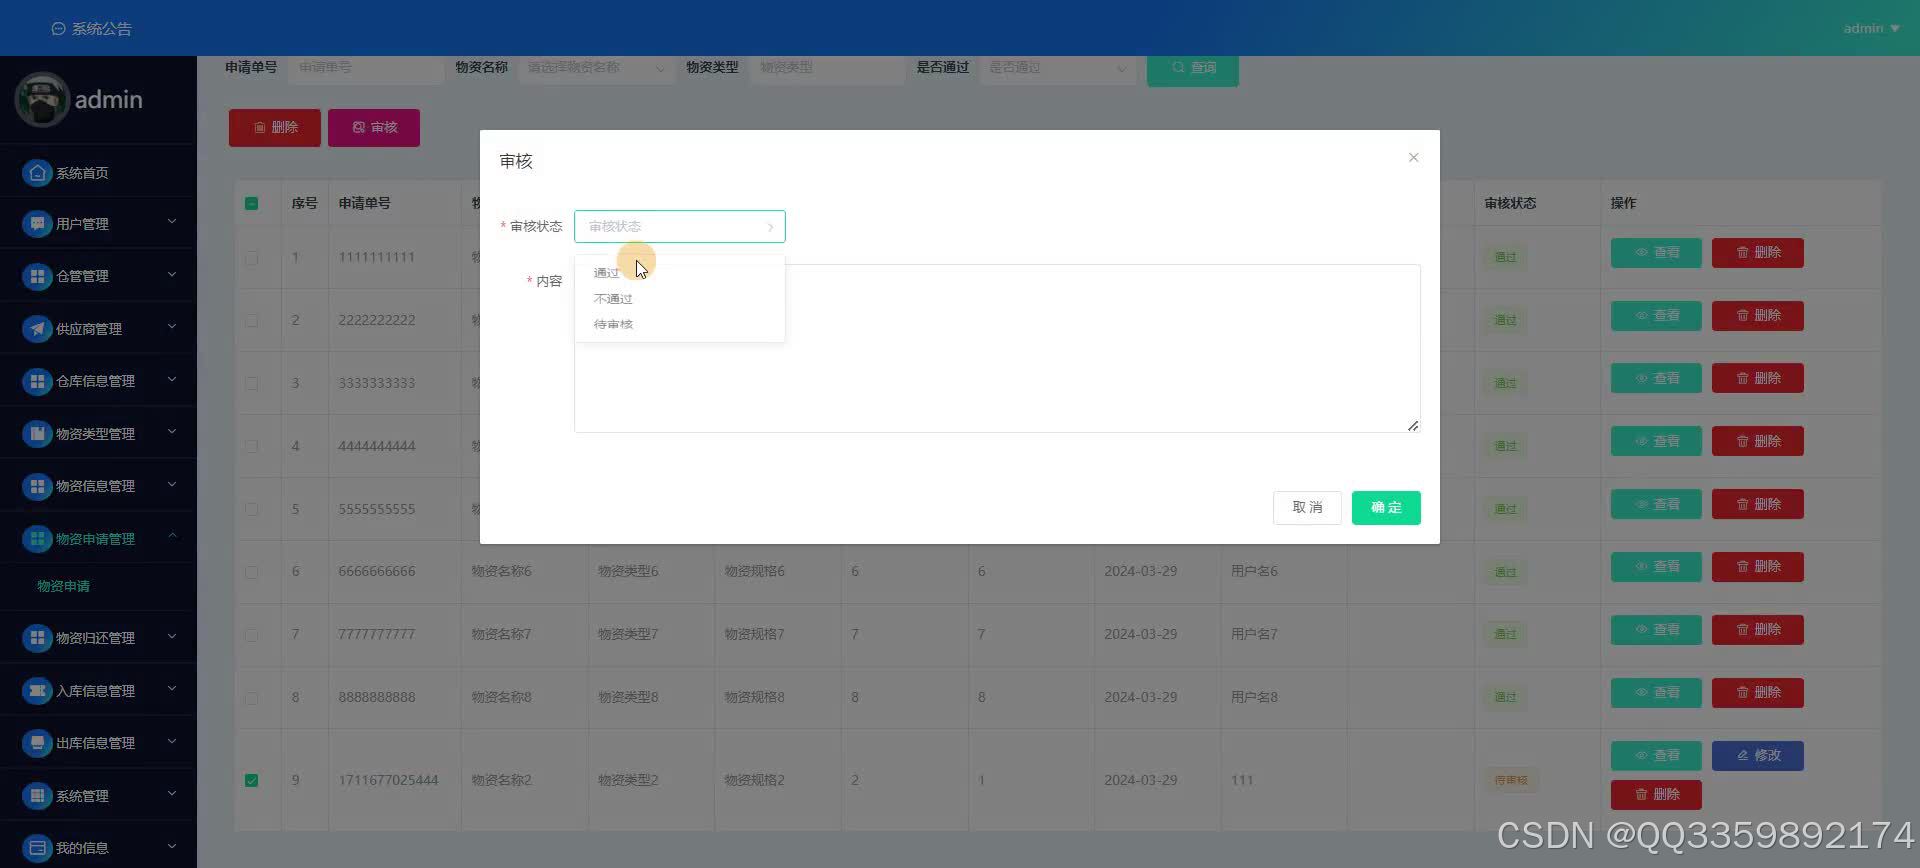Viewport: 1920px width, 868px height.
Task: Expand the 用户管理 menu chevron
Action: [172, 222]
